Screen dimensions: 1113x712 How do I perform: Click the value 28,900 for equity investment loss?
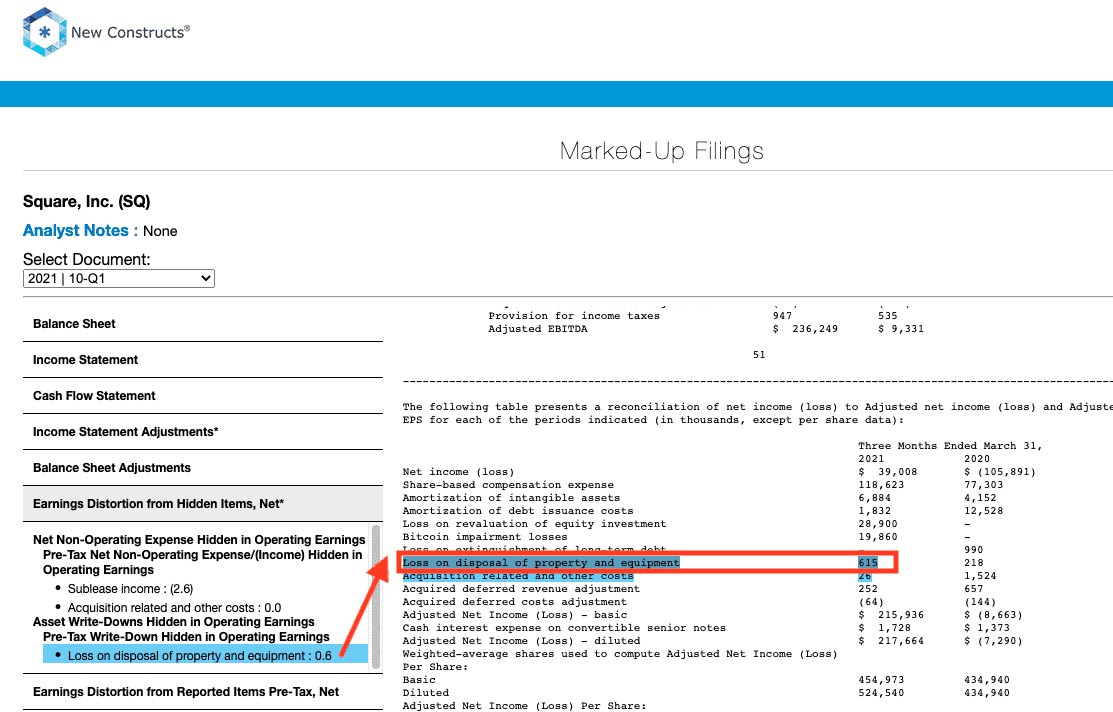pyautogui.click(x=878, y=524)
